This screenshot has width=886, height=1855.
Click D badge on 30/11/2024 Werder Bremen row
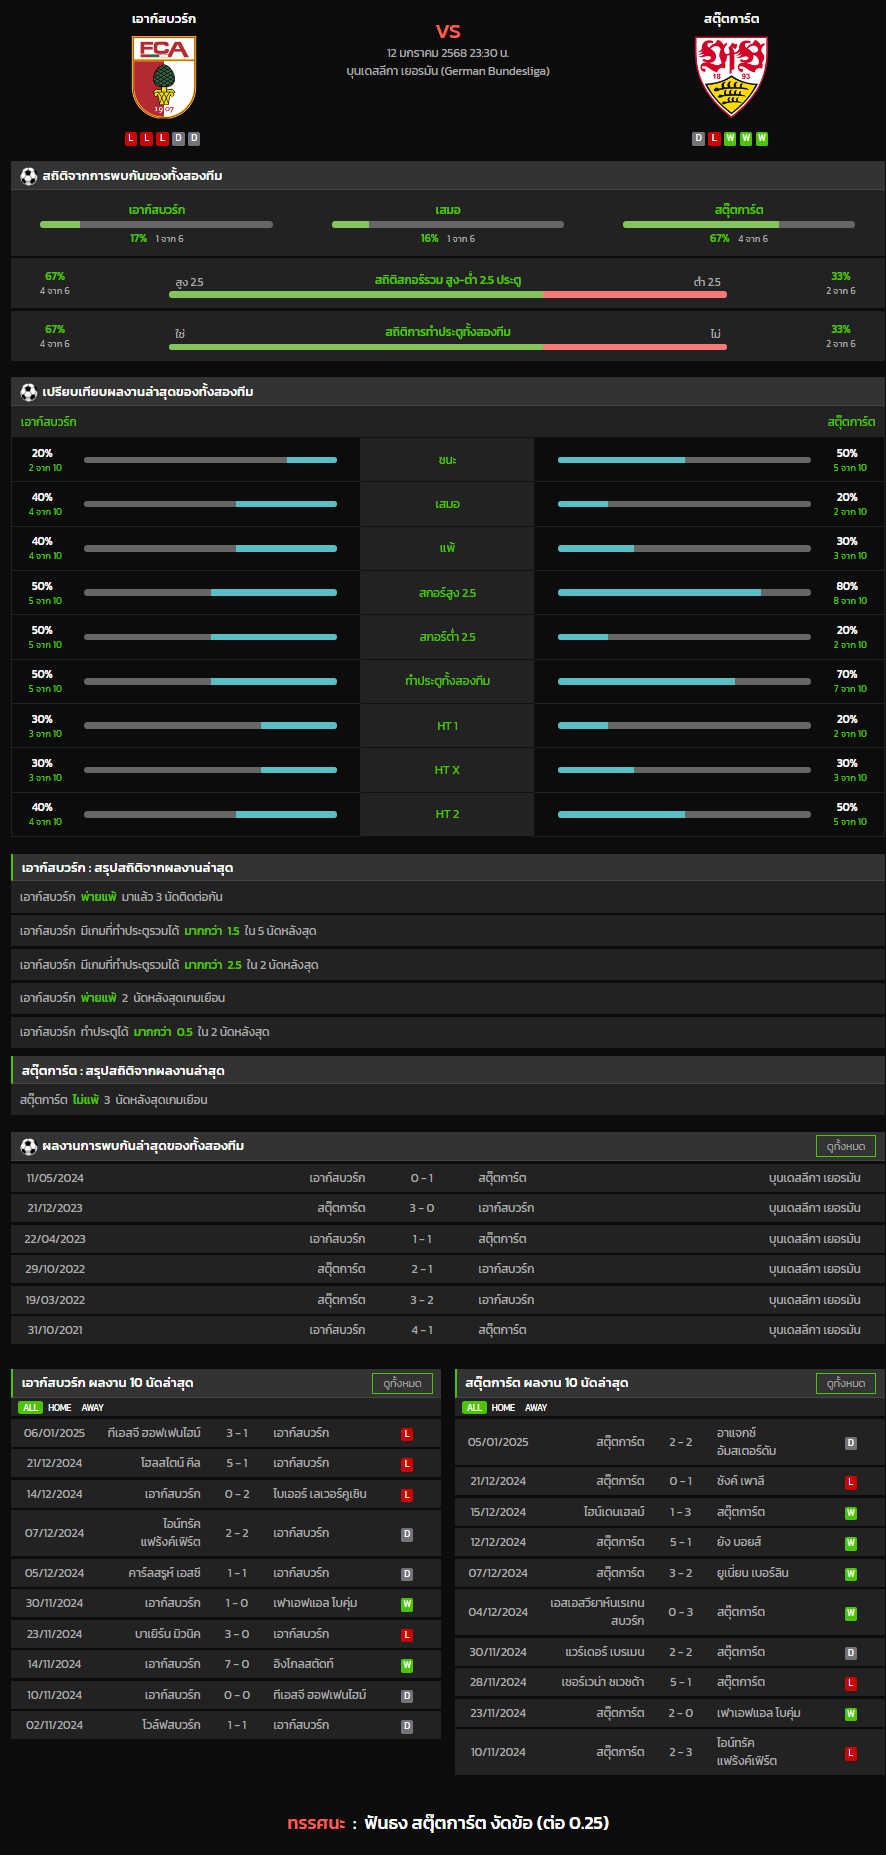coord(851,1653)
